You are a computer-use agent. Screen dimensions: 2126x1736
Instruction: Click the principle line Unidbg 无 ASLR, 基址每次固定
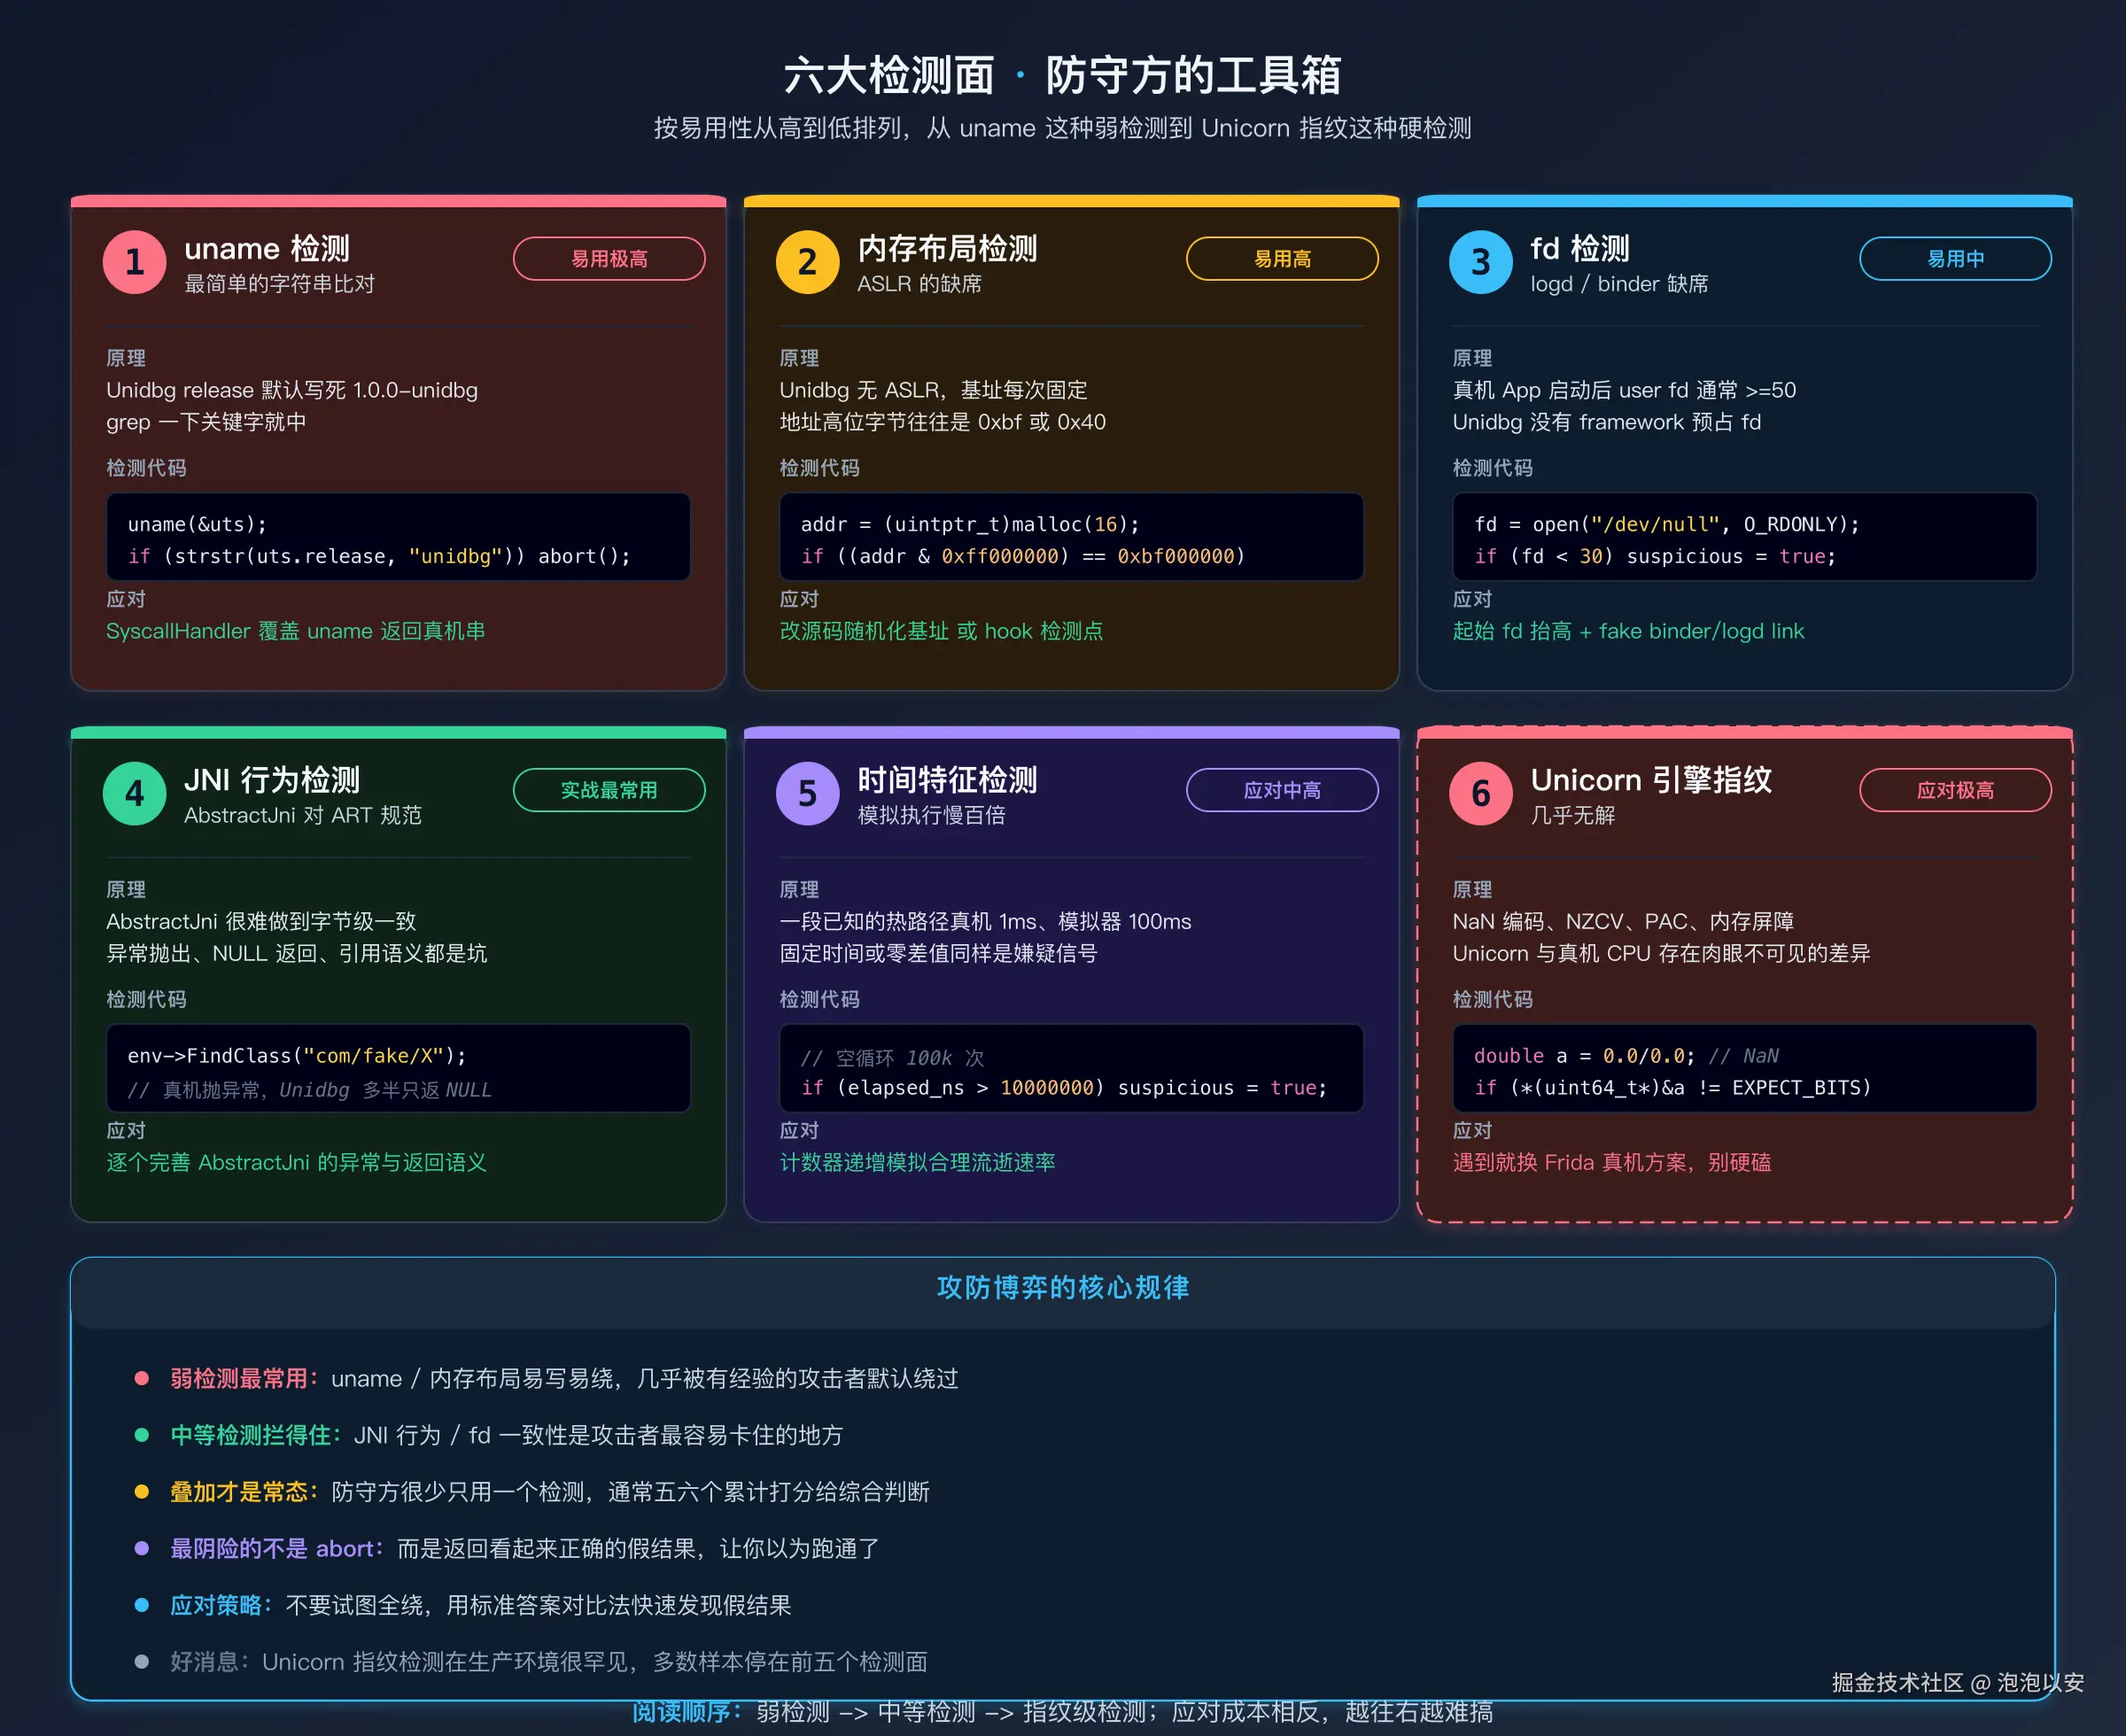point(933,390)
